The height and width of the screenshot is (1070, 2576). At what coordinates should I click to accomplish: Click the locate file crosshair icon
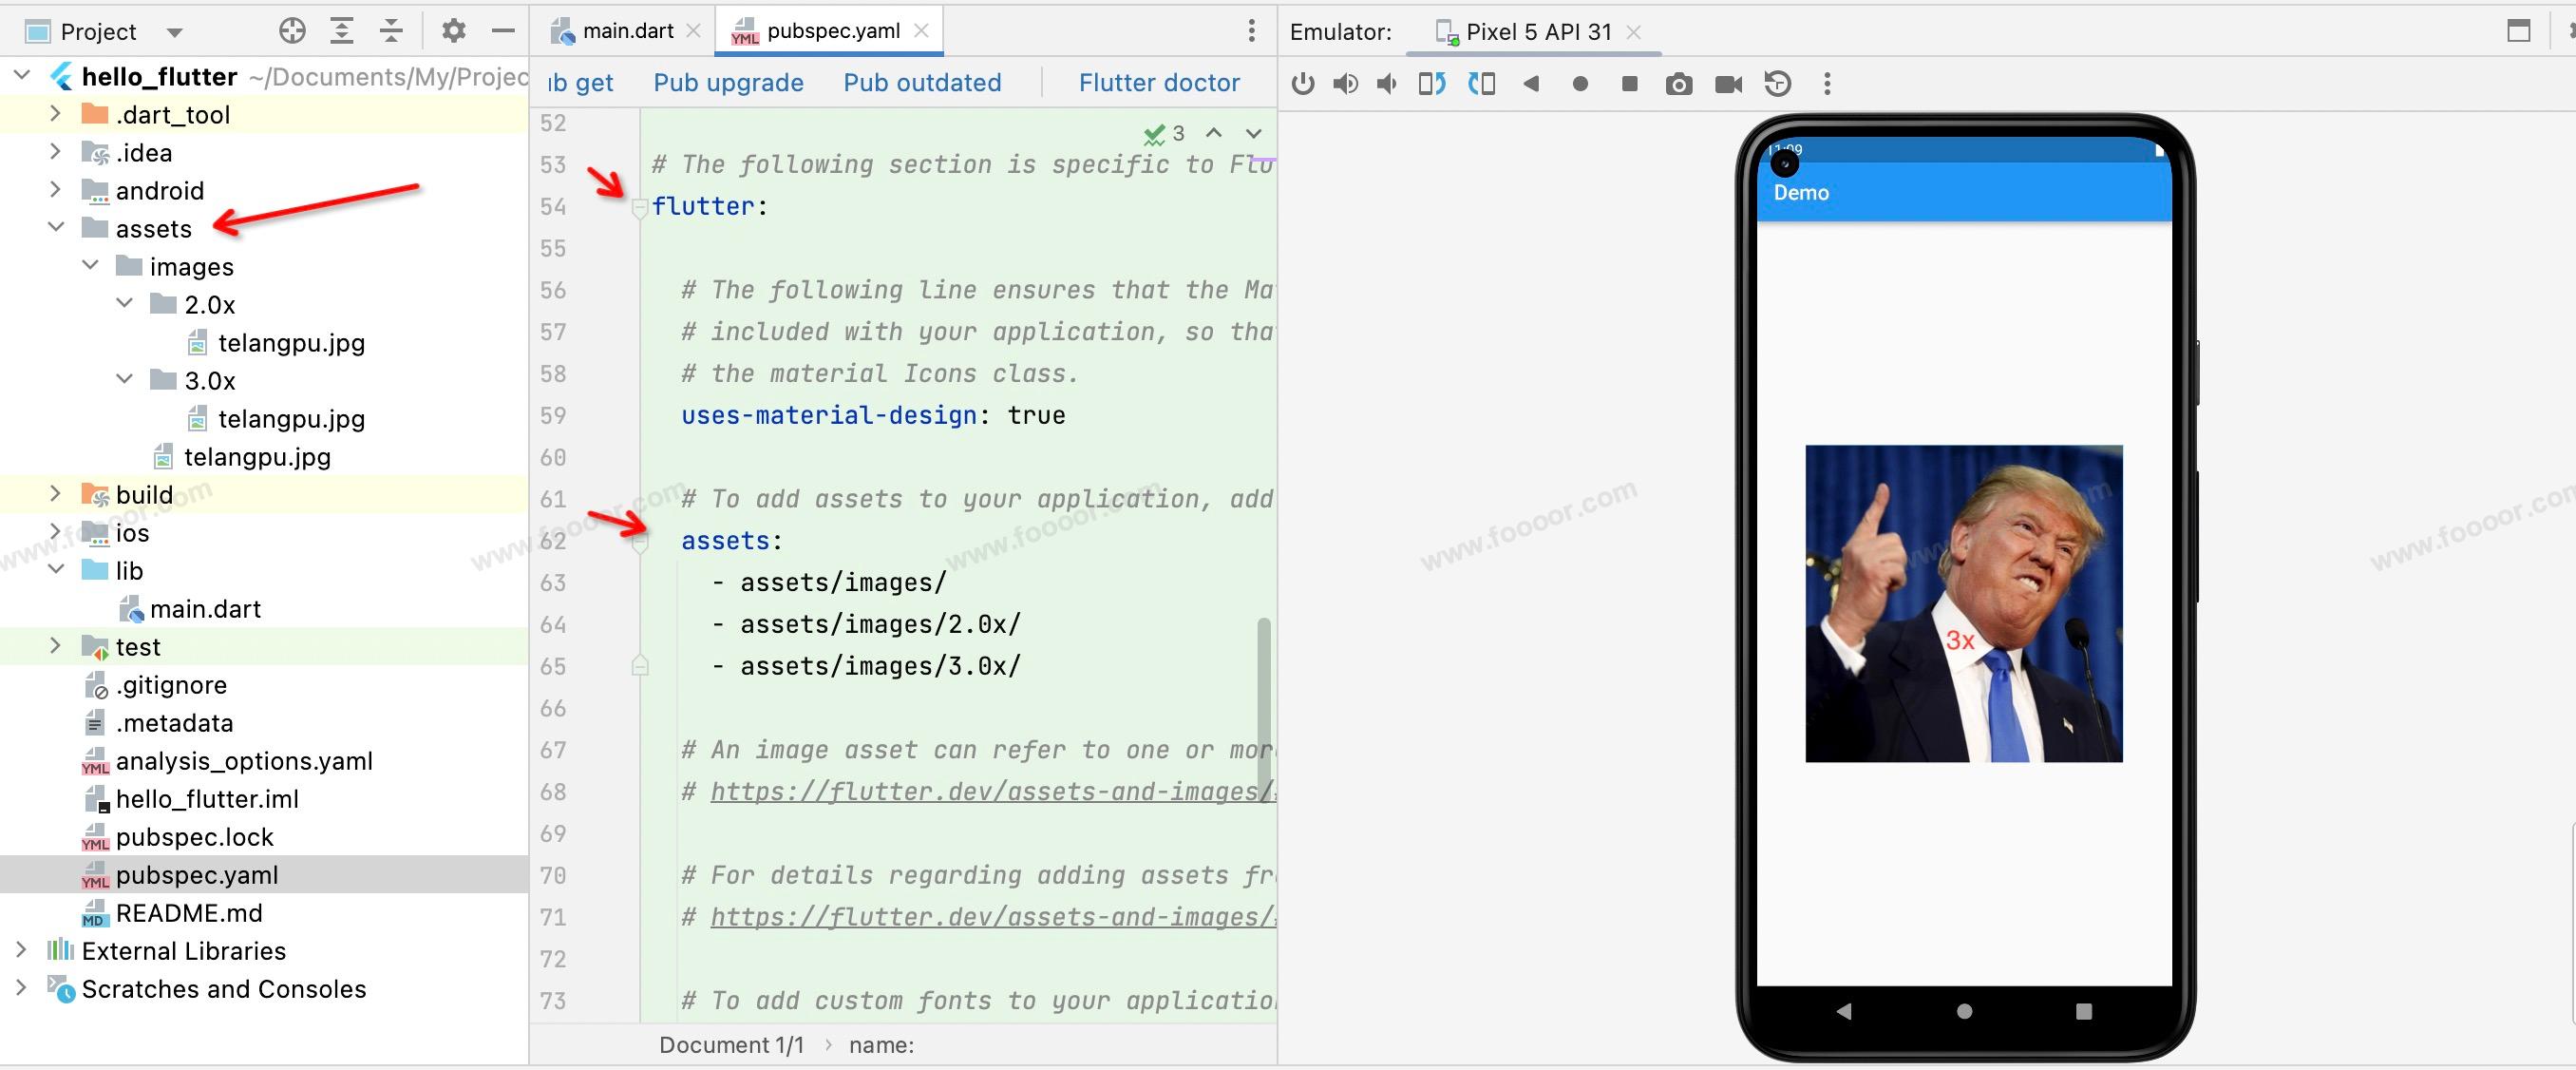292,31
